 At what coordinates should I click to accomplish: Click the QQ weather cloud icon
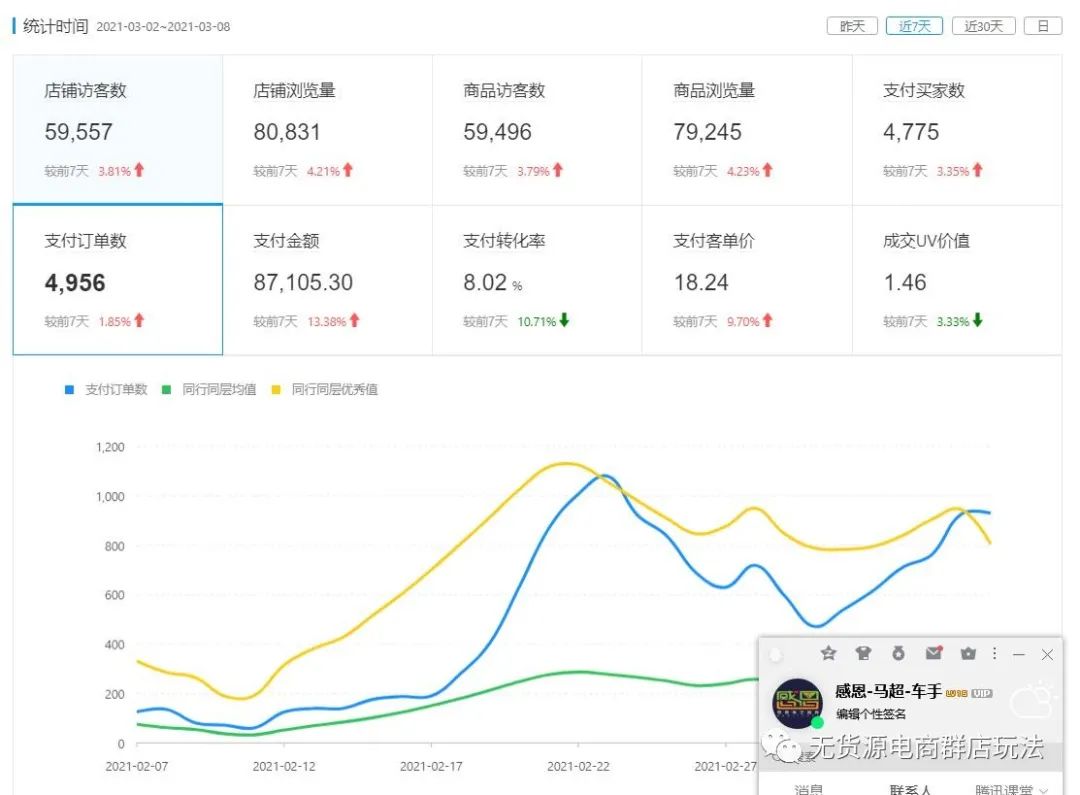[1033, 701]
